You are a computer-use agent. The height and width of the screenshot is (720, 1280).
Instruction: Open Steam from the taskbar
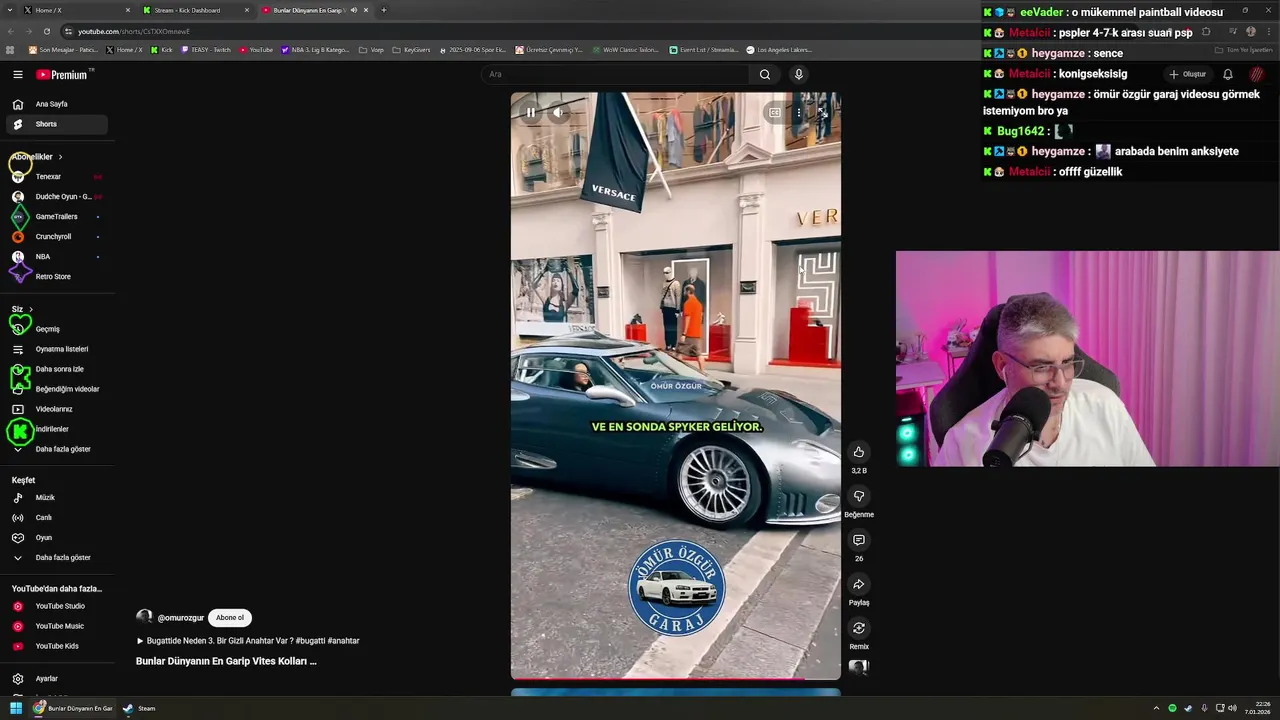(139, 708)
